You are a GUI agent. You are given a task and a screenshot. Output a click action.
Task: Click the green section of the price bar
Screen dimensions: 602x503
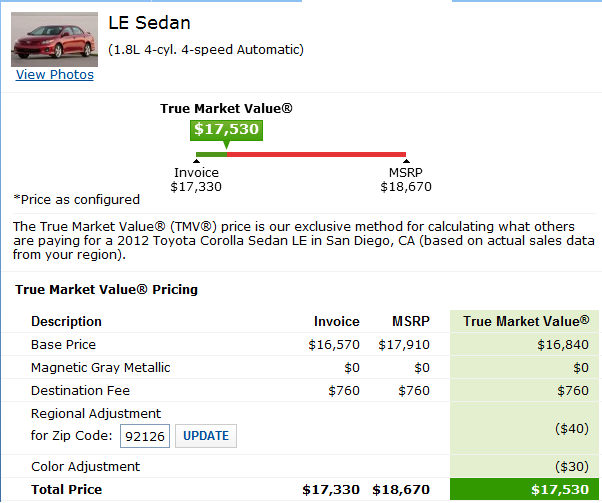coord(211,154)
